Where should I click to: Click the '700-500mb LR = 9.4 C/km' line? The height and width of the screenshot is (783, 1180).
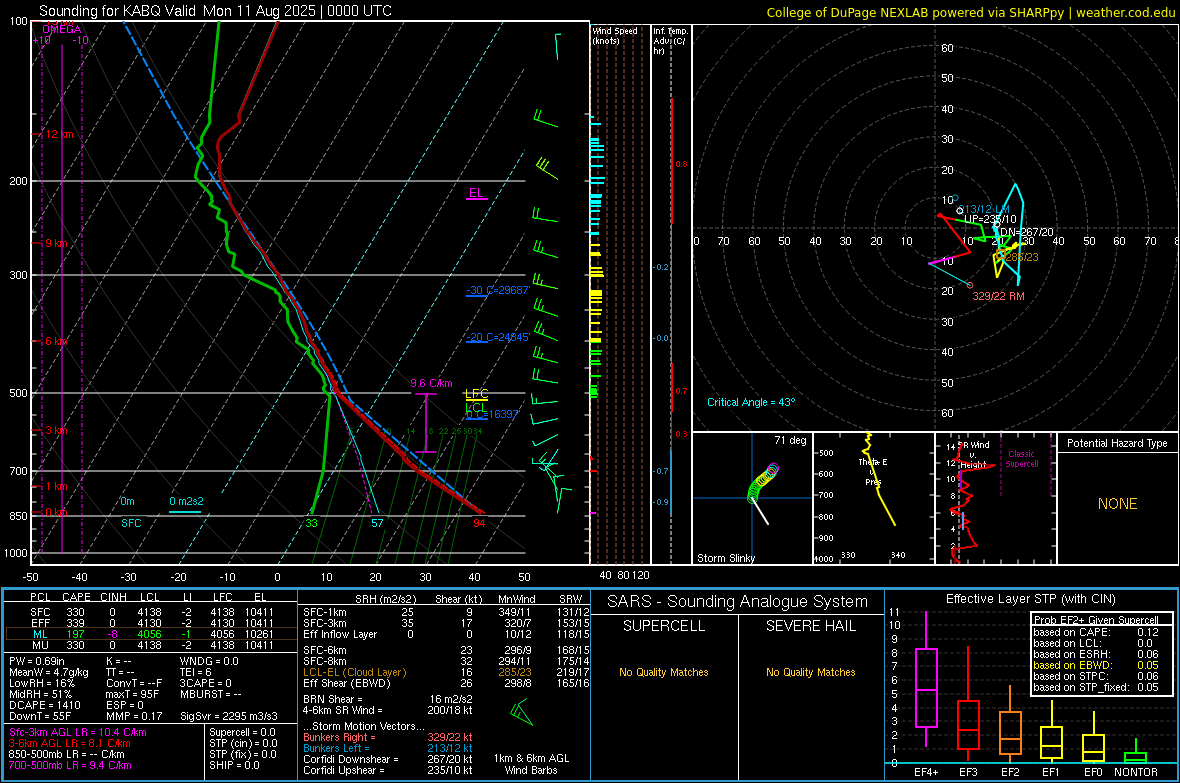tap(70, 765)
